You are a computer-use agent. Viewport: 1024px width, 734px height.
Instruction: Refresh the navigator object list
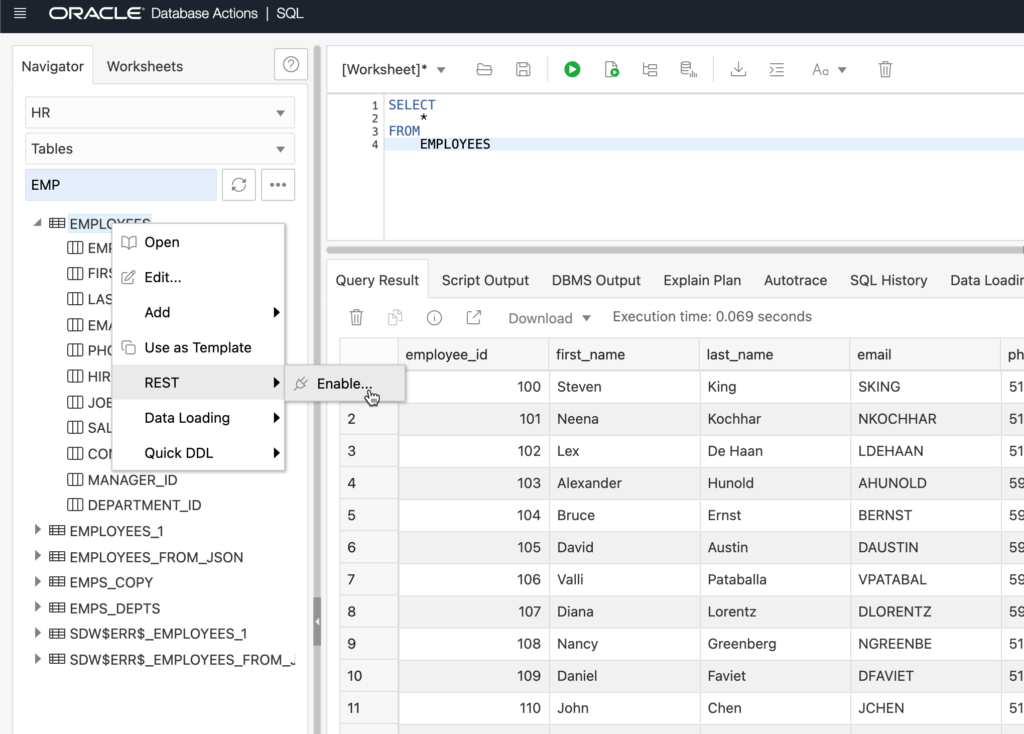239,185
